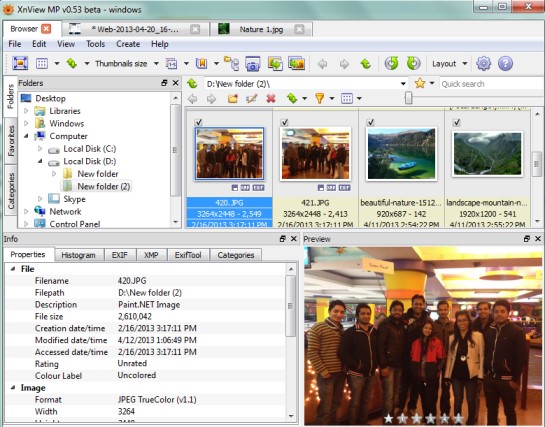Toggle checkbox above 421.JPG thumbnail
This screenshot has height=427, width=545.
click(x=284, y=122)
